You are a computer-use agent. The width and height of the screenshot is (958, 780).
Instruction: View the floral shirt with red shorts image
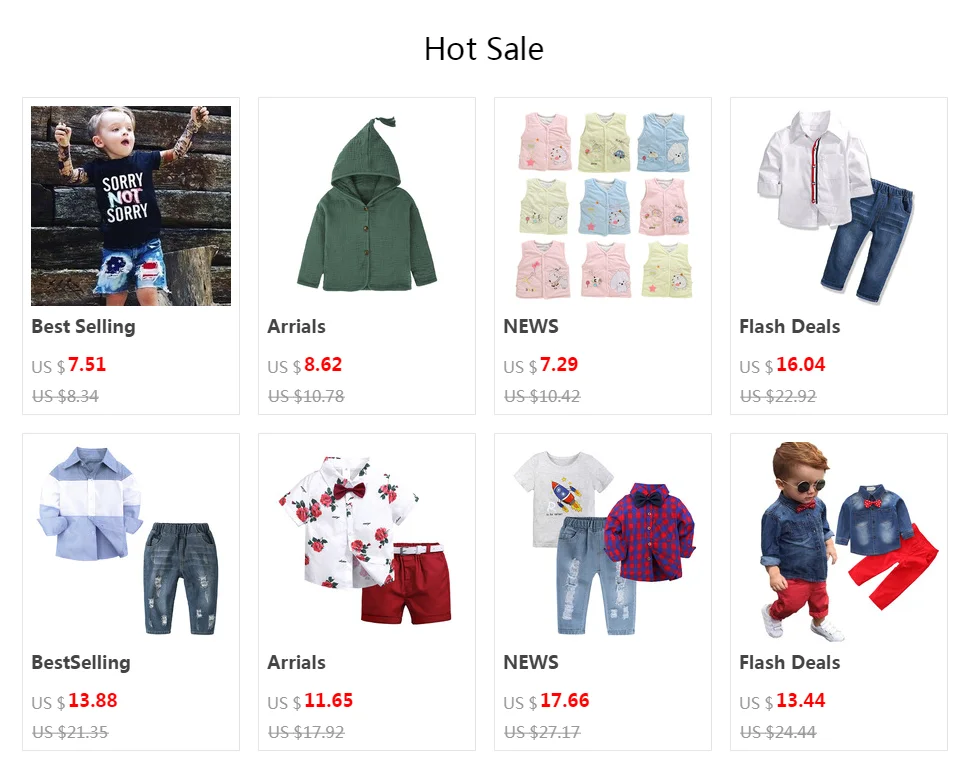tap(367, 542)
